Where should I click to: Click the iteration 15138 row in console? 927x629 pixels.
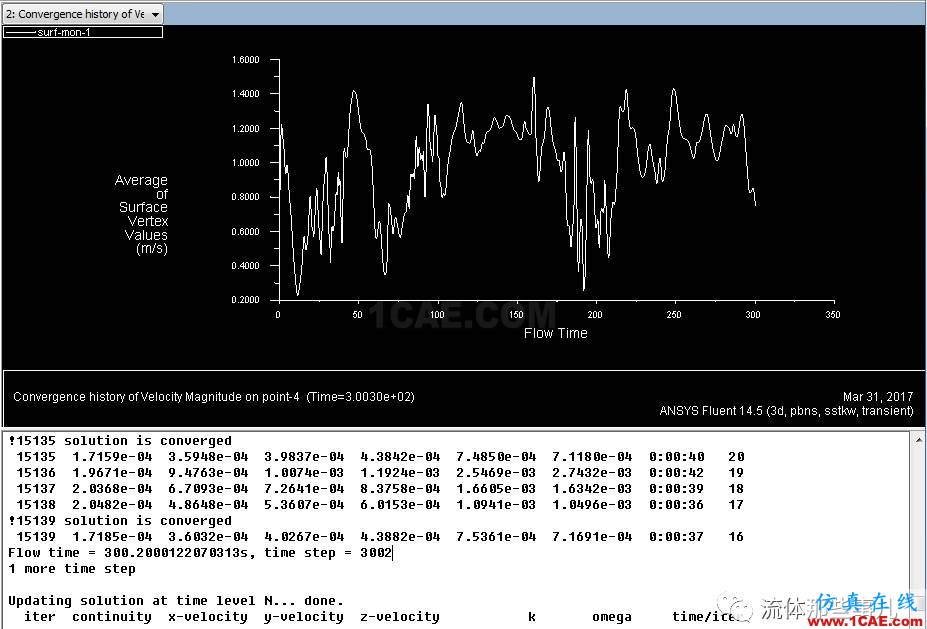tap(380, 505)
